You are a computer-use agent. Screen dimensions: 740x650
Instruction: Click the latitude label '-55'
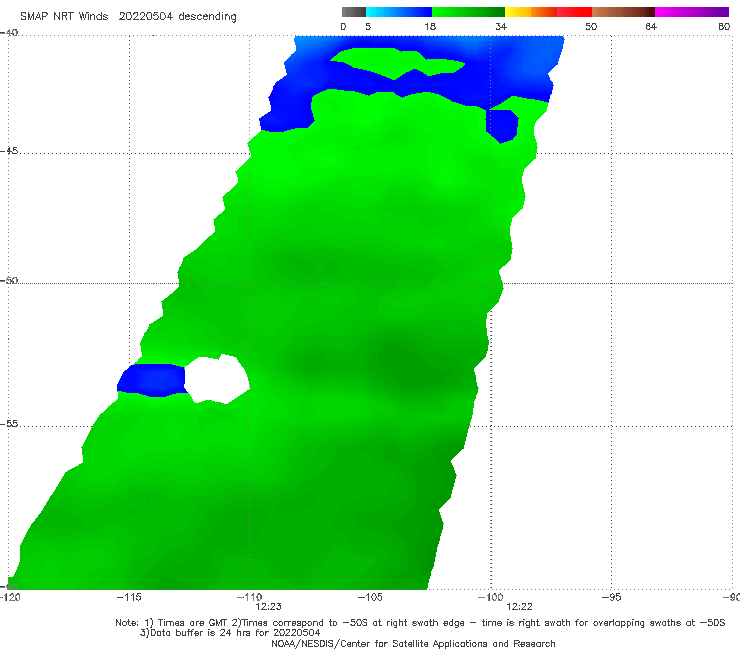coord(9,423)
